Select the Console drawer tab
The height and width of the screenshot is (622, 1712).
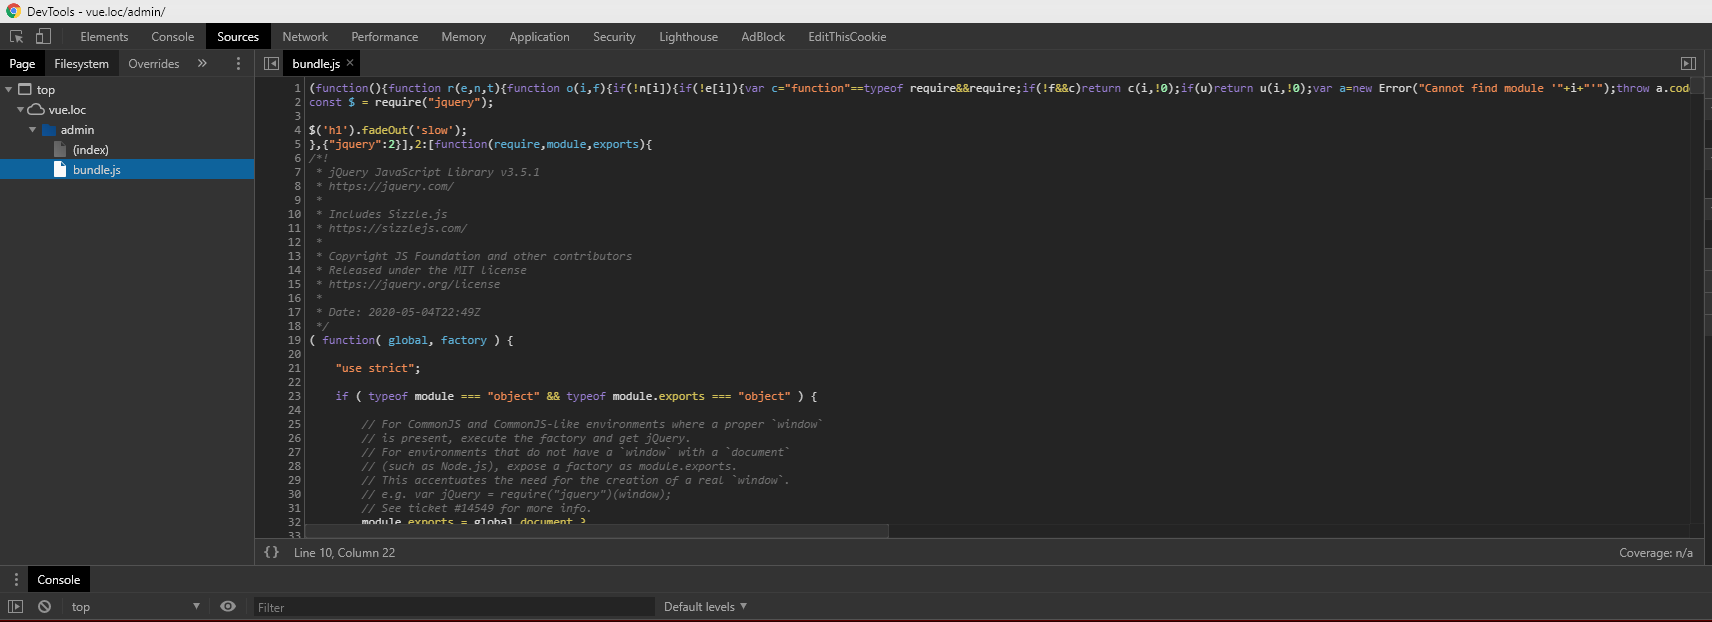[59, 579]
